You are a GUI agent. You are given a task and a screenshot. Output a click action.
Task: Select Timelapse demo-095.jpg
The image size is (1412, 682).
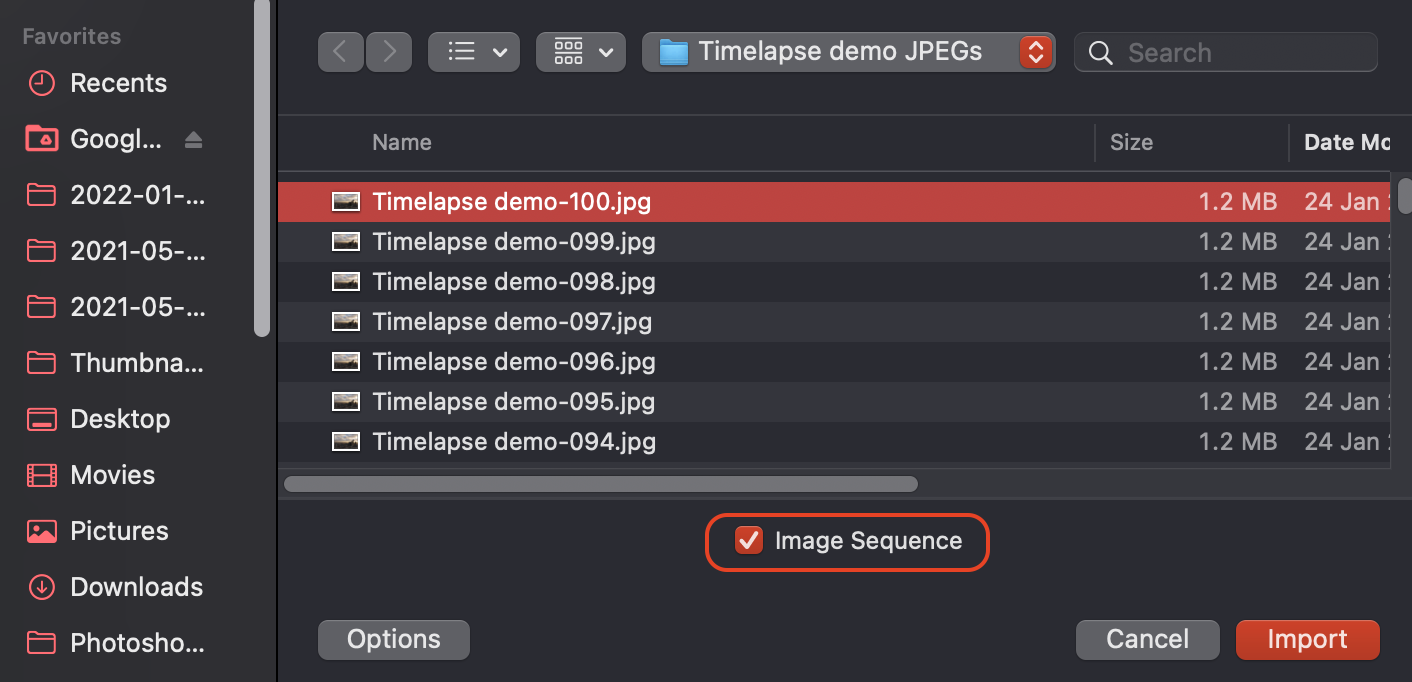click(834, 402)
